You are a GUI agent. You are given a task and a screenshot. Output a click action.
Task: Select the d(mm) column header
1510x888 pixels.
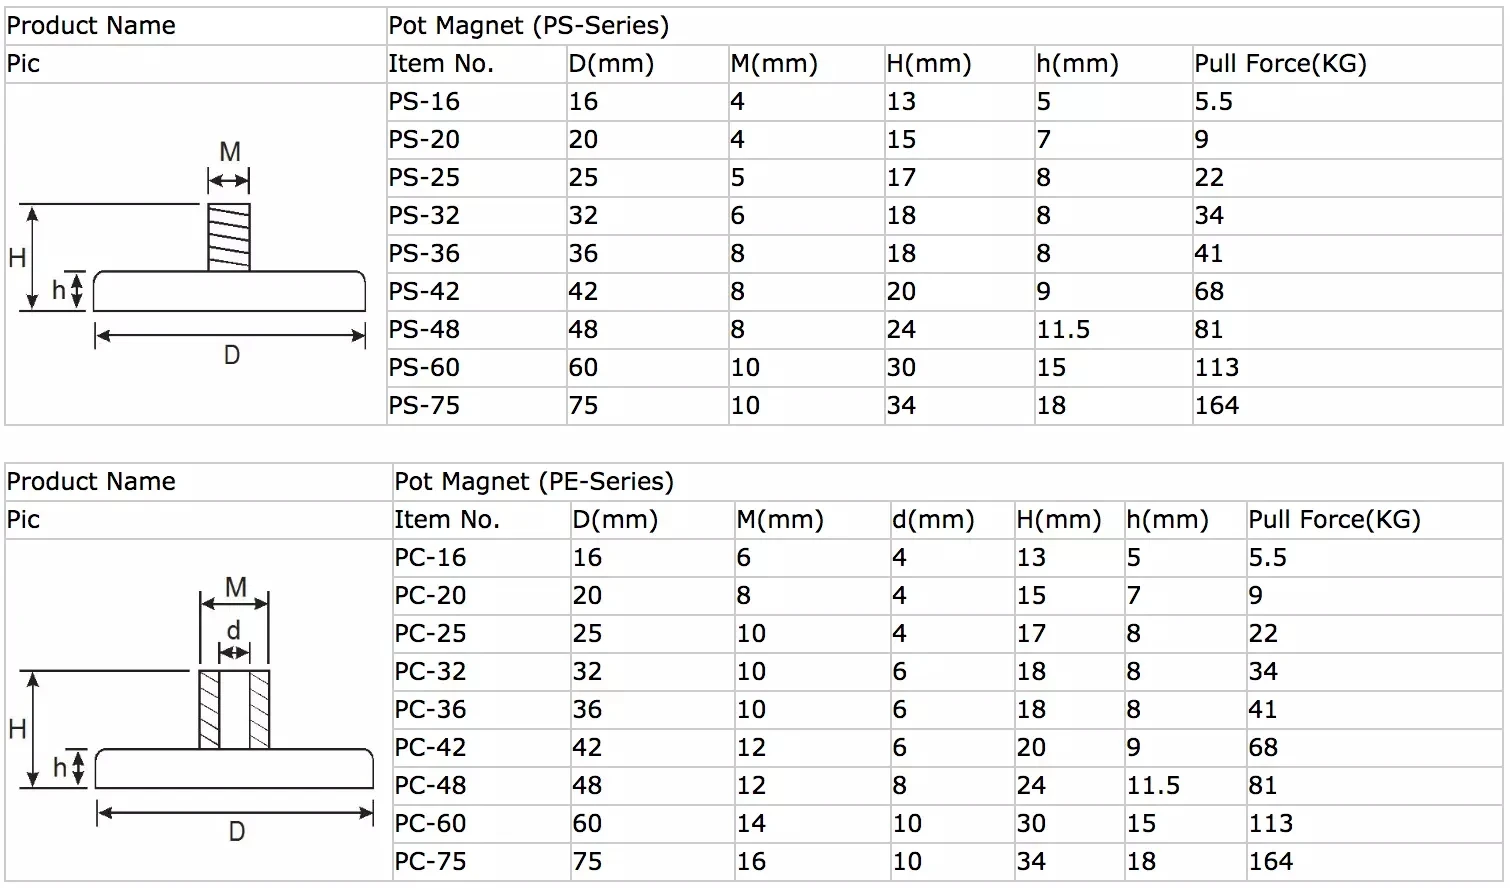[x=933, y=520]
